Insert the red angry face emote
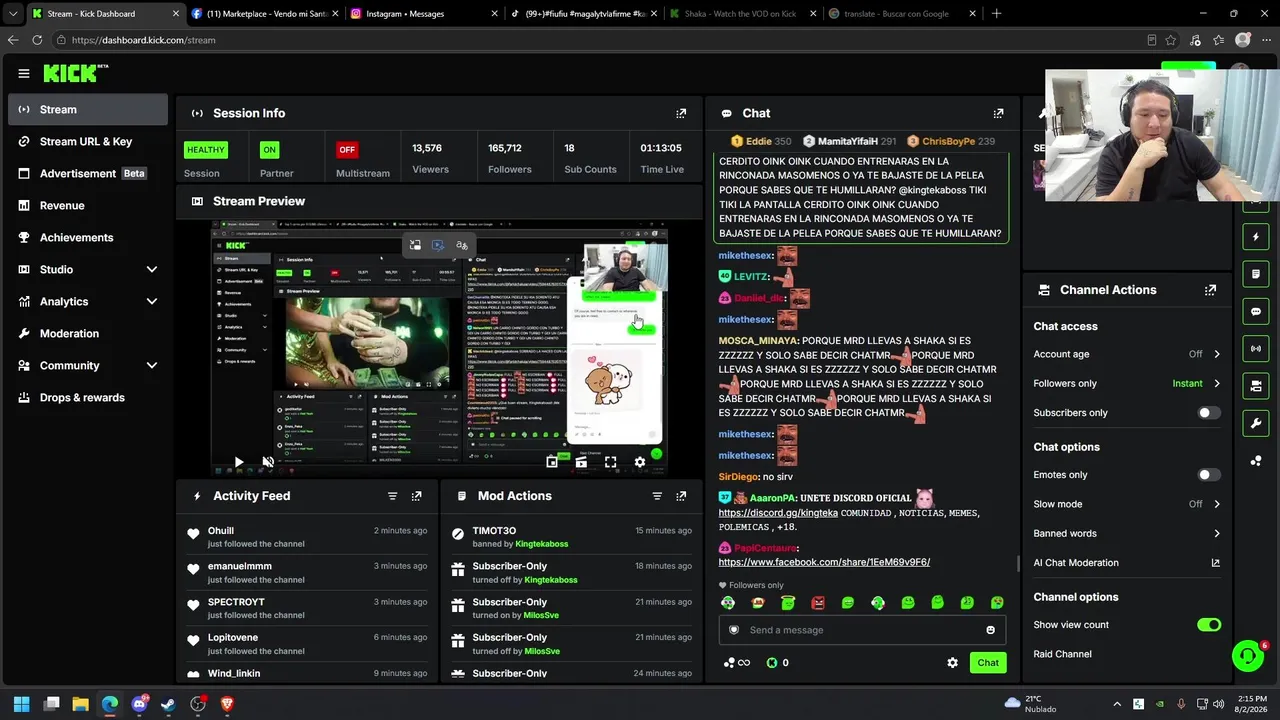 pos(818,603)
